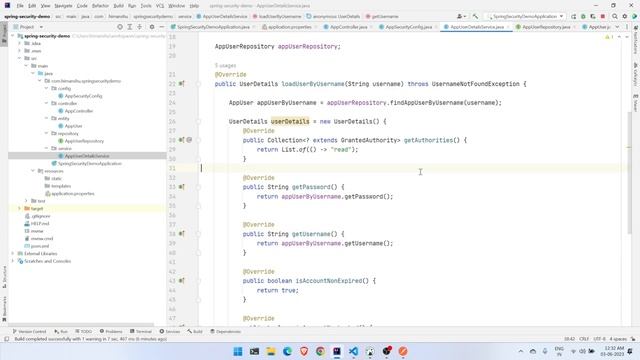Switch to SpringSecurityDemoApplication.java tab
This screenshot has width=640, height=360.
click(x=213, y=27)
